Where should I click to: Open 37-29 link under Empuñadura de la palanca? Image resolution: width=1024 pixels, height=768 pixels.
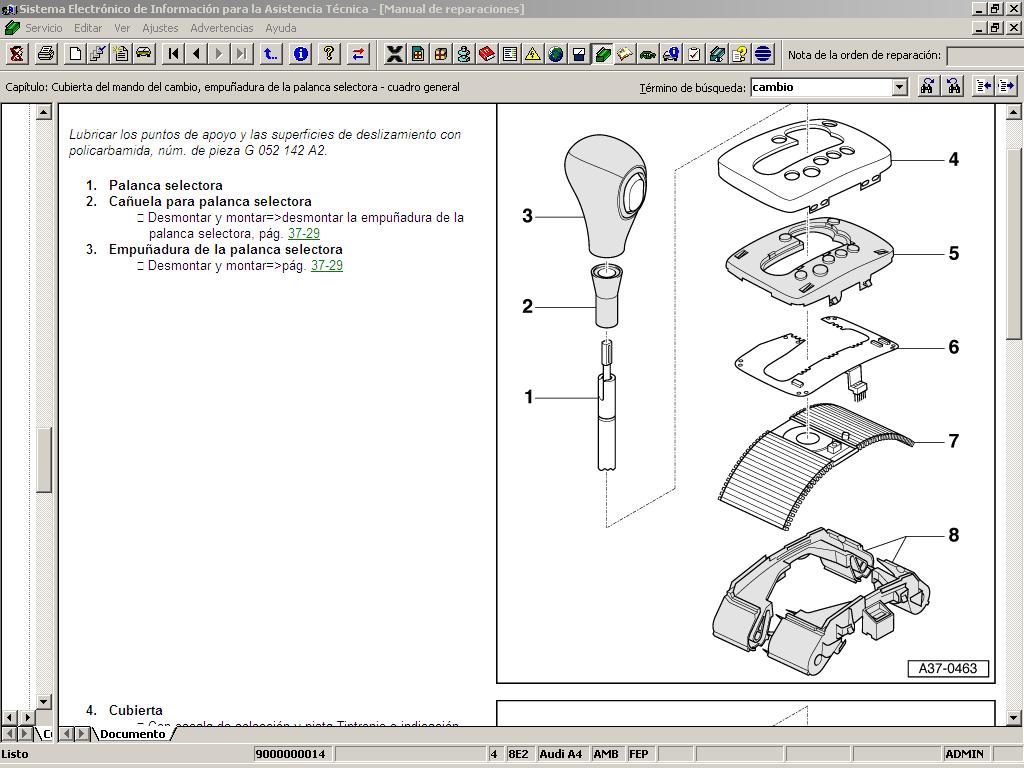pyautogui.click(x=326, y=265)
